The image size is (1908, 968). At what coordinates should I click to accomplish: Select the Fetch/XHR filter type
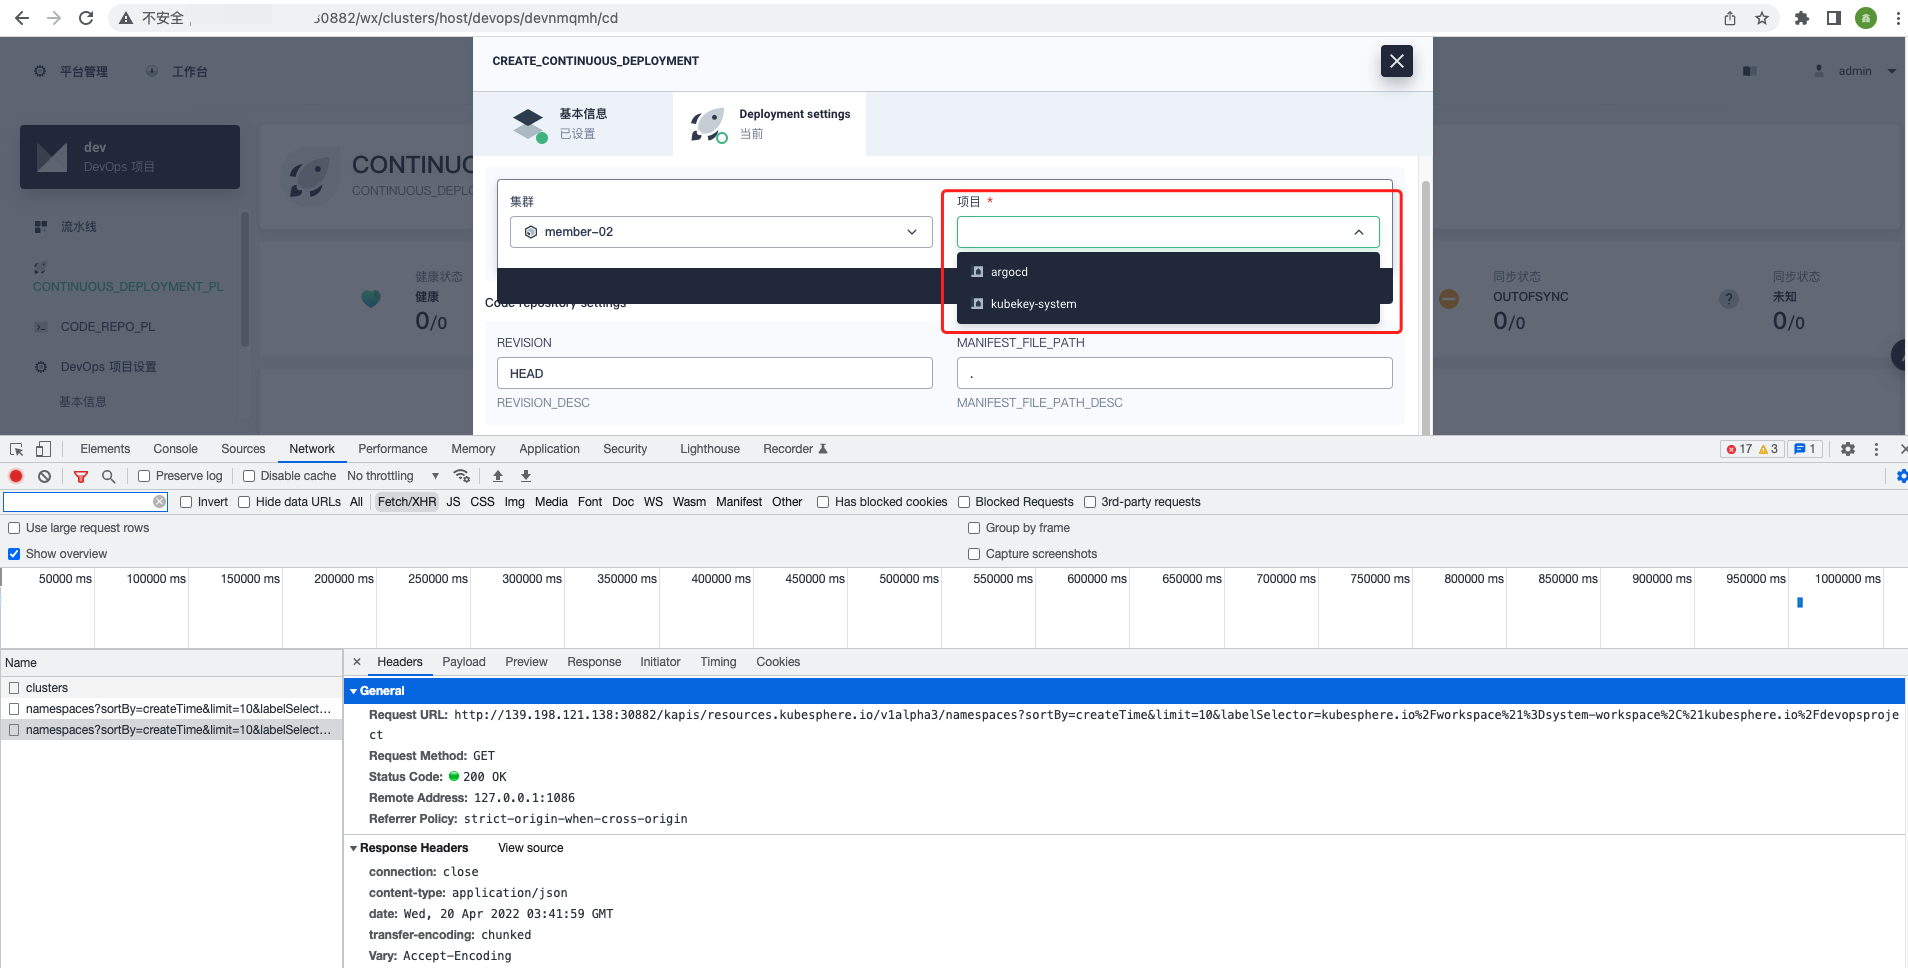407,502
